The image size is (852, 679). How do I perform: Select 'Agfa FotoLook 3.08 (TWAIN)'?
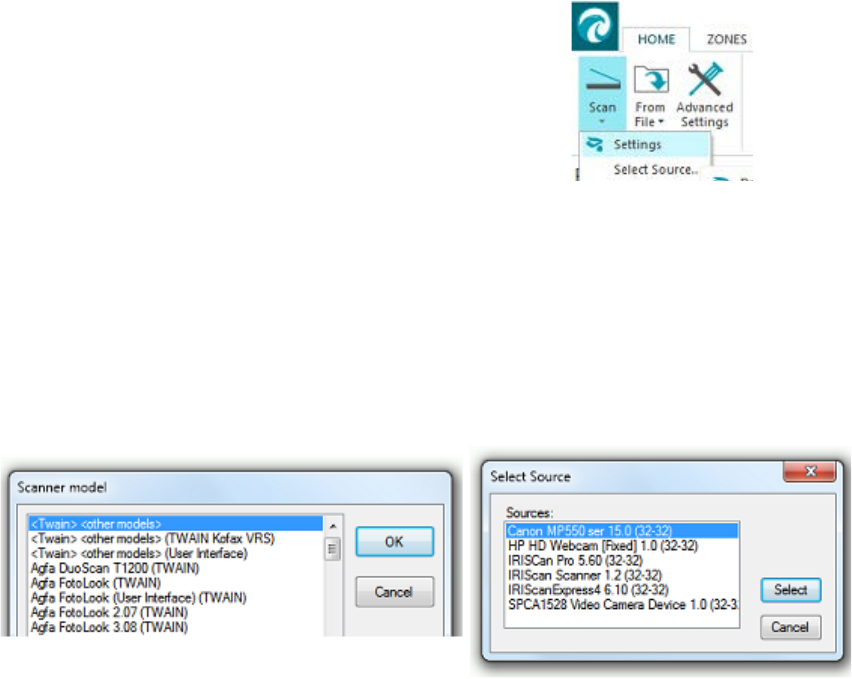(176, 627)
